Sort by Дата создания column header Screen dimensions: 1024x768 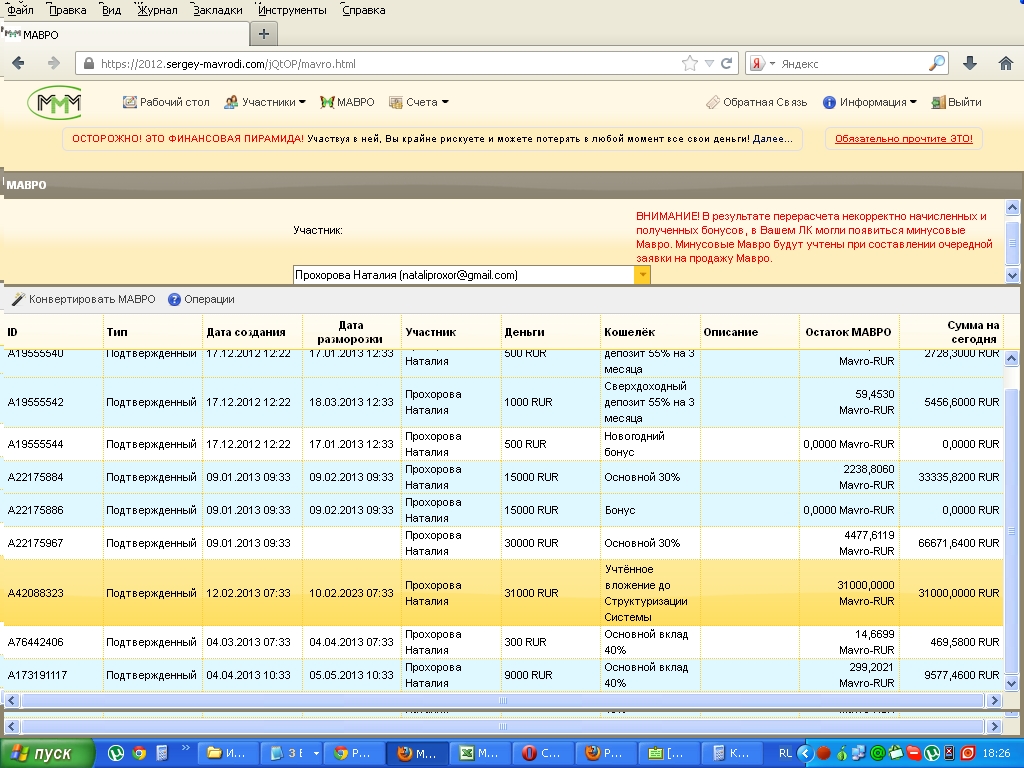[252, 332]
